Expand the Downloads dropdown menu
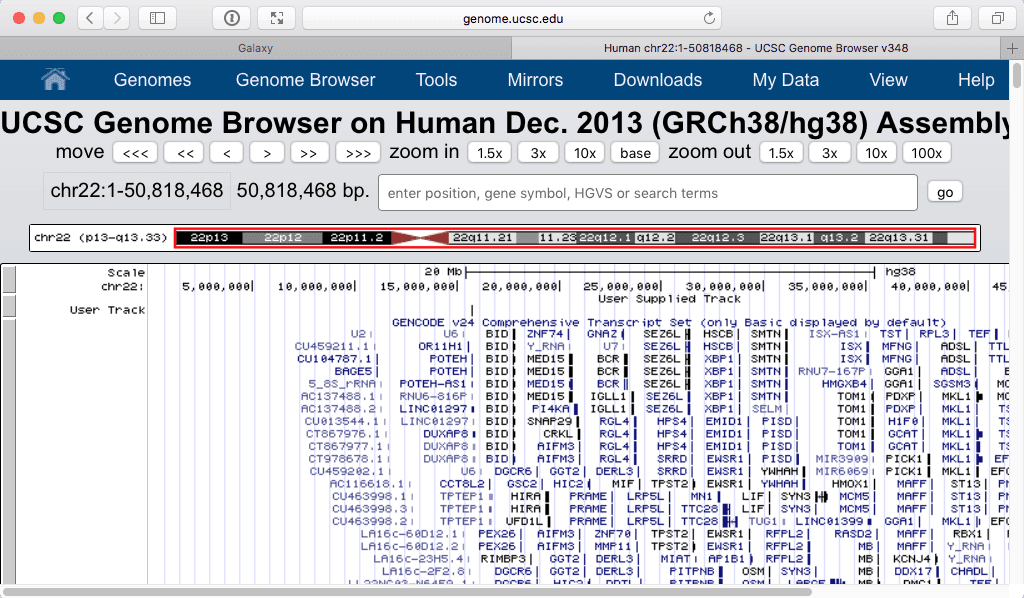The height and width of the screenshot is (598, 1024). [657, 80]
